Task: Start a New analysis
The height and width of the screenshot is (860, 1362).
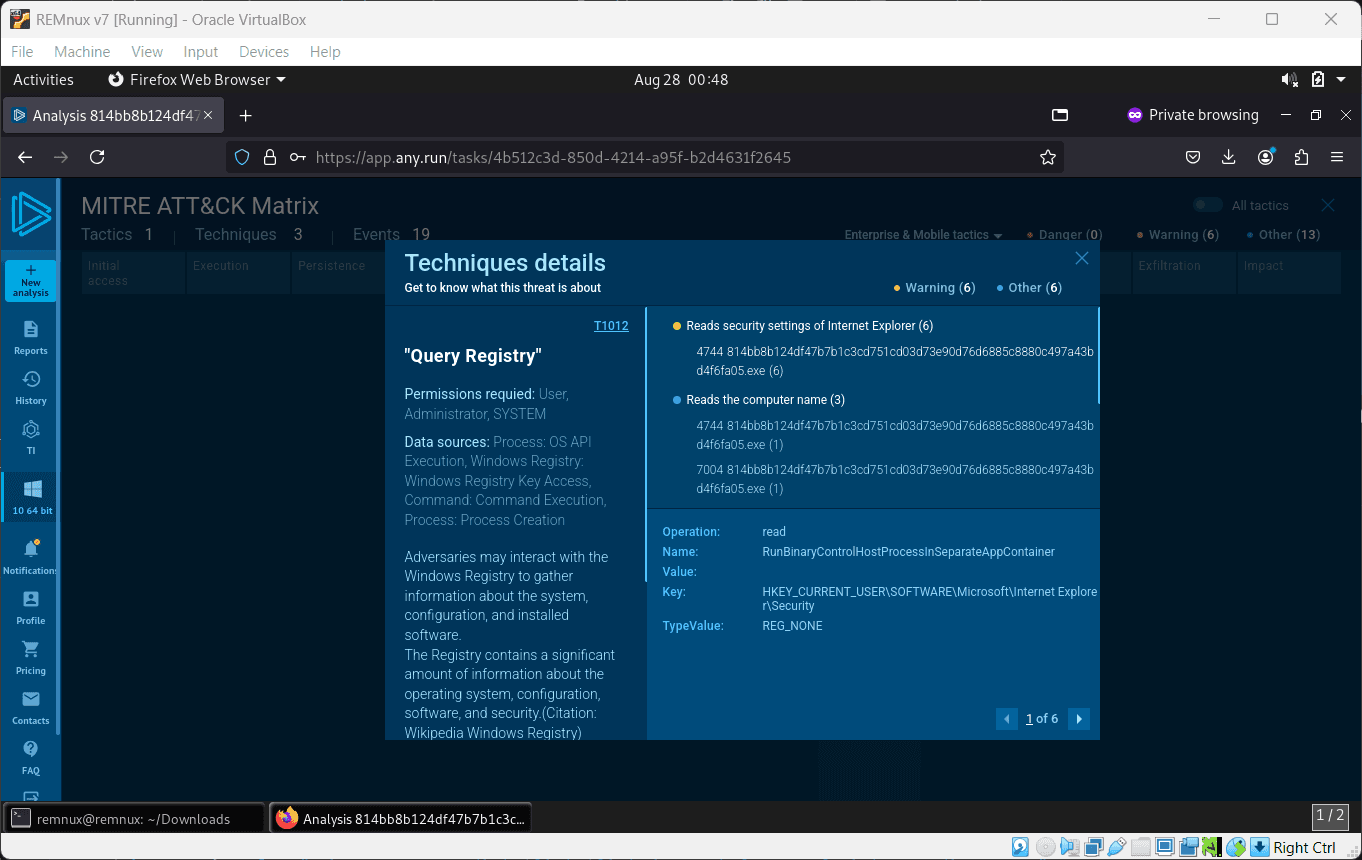Action: 31,281
